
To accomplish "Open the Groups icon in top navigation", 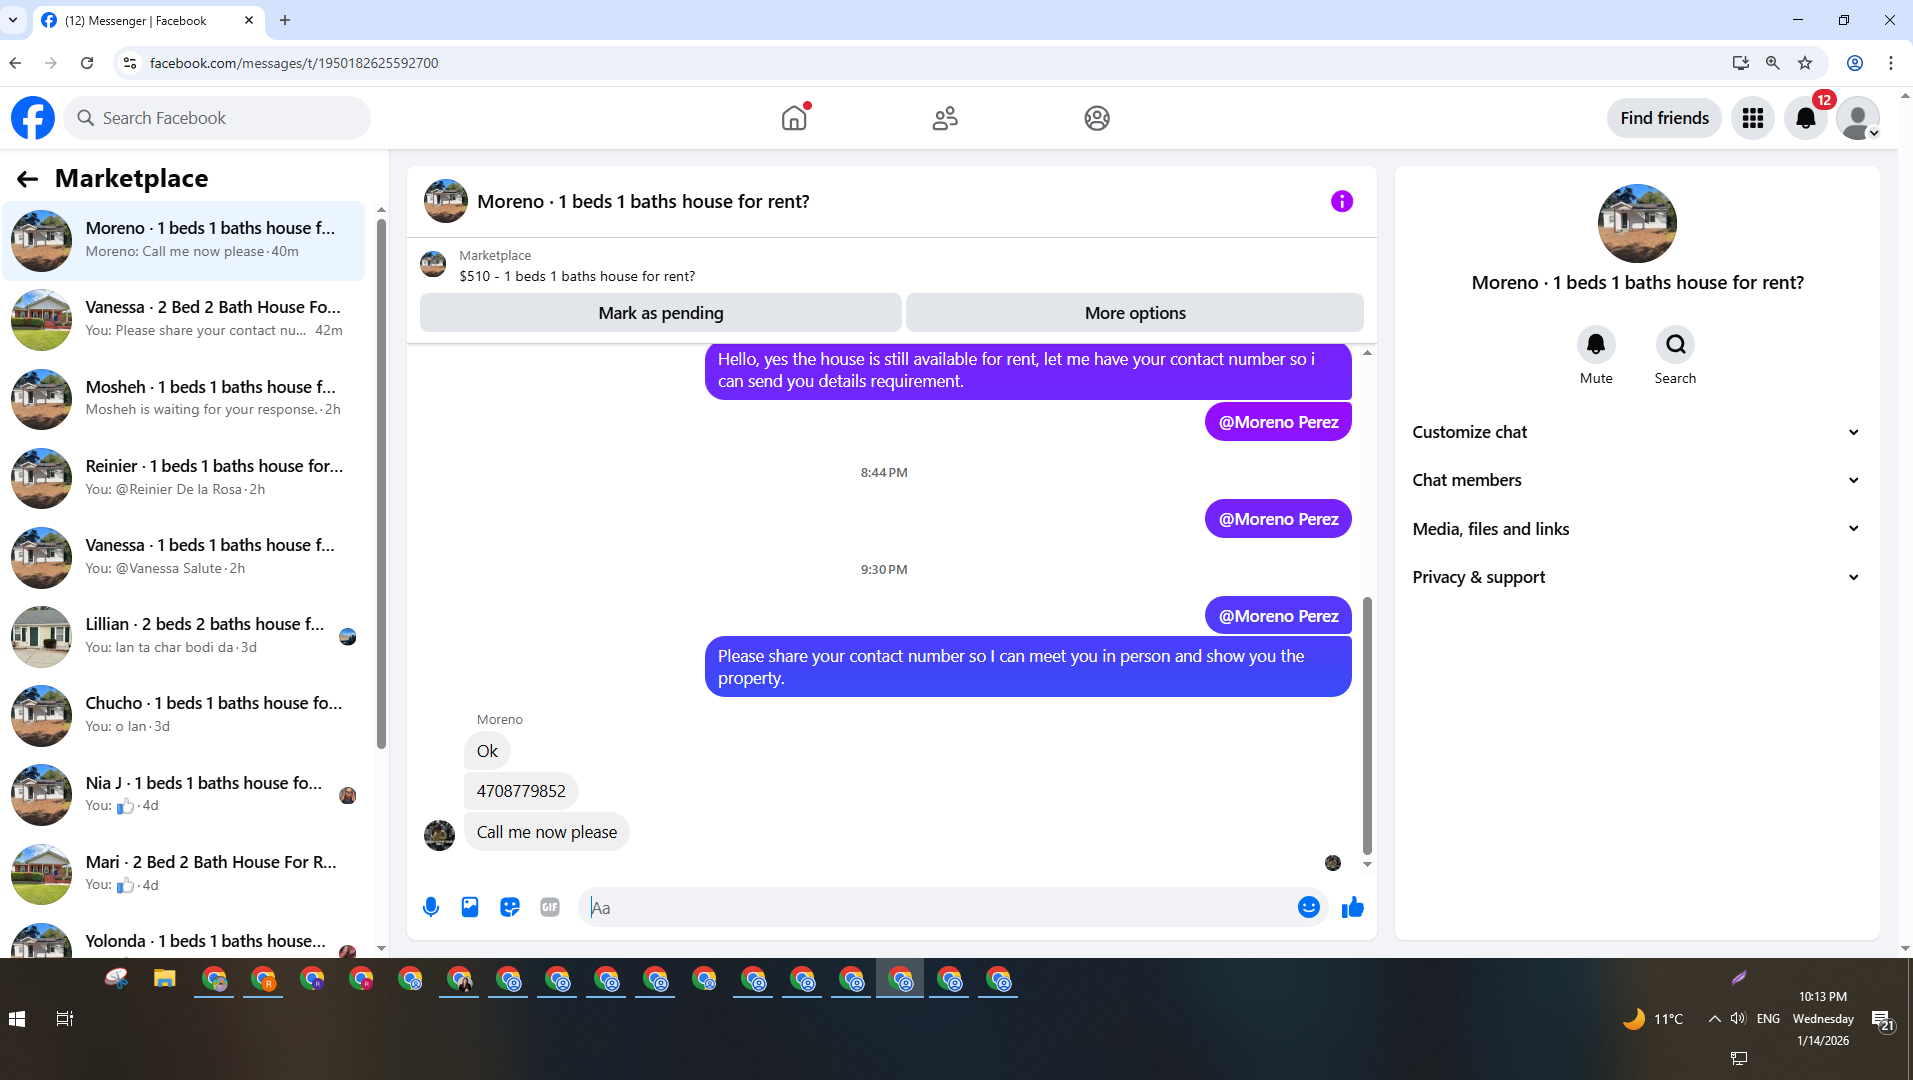I will pos(1097,118).
